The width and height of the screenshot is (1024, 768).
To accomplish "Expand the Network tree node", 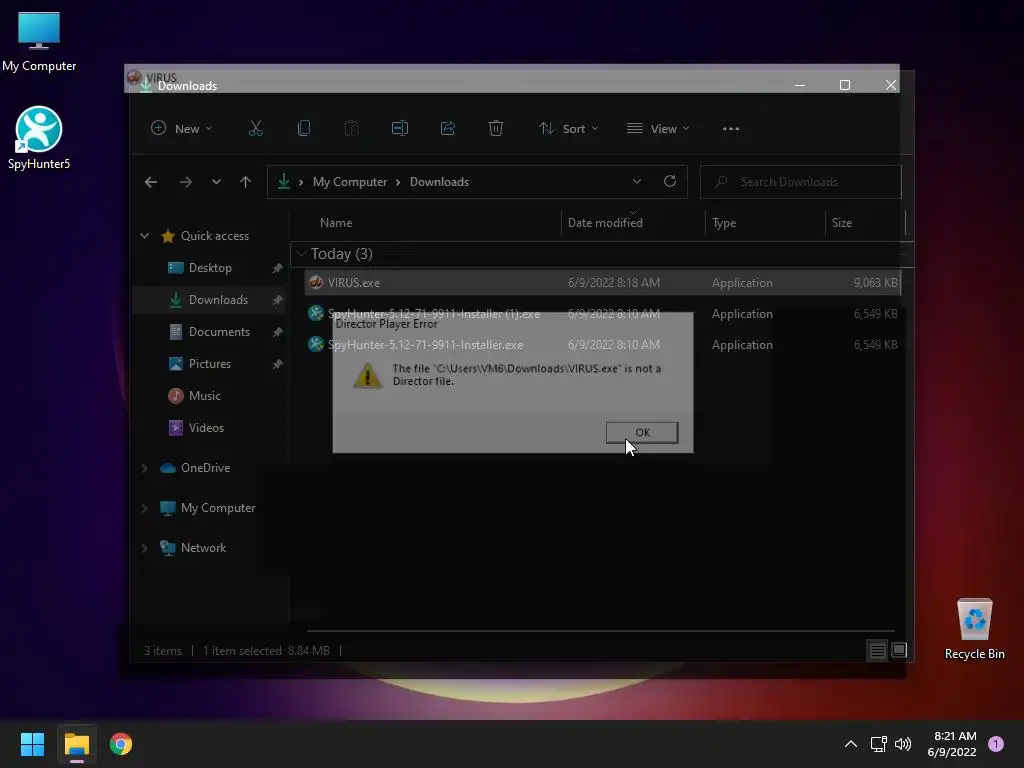I will coord(144,548).
